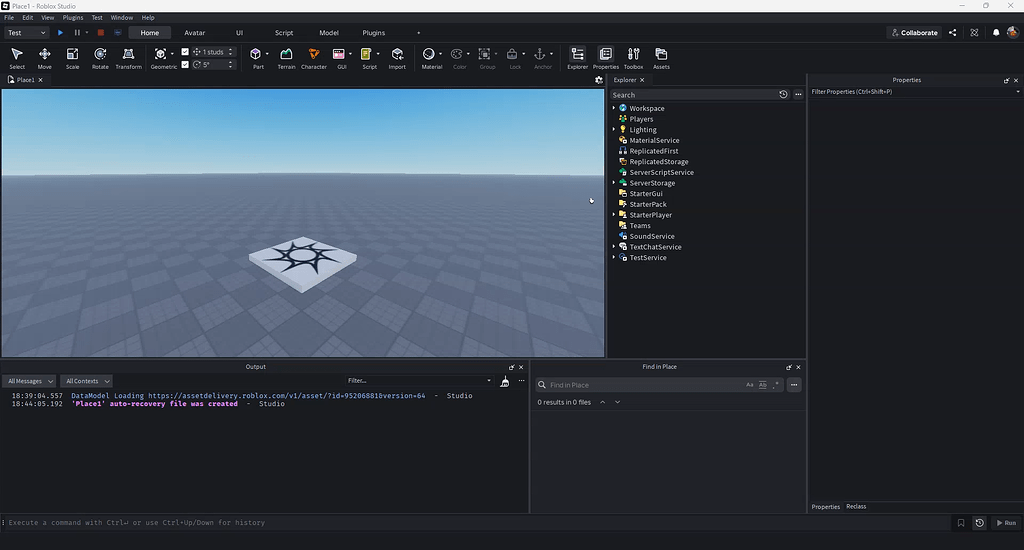The width and height of the screenshot is (1024, 550).
Task: Open the All Contexts dropdown
Action: (87, 381)
